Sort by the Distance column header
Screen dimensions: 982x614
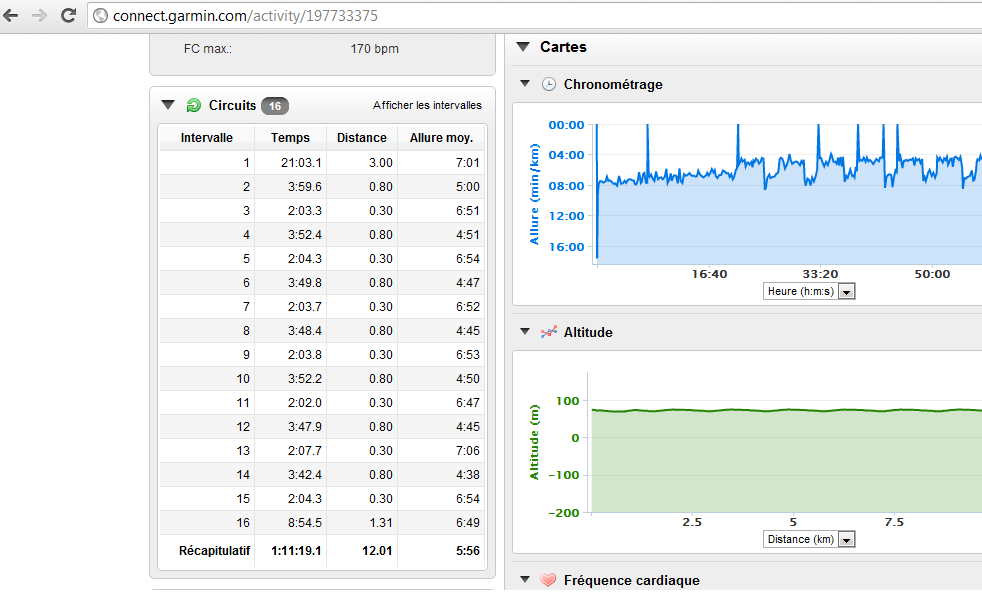point(362,138)
